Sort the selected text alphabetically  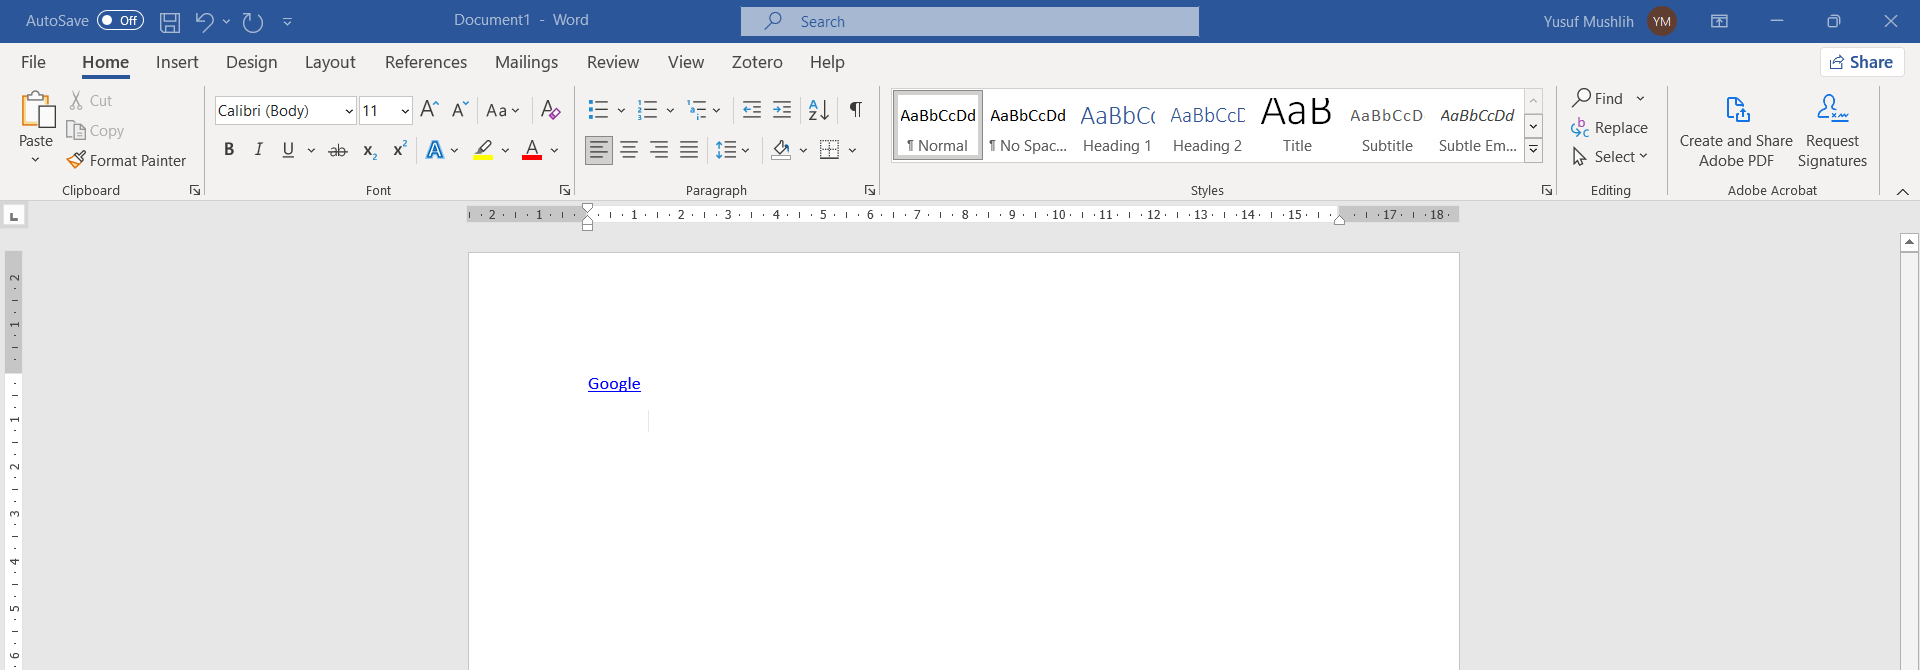[x=818, y=110]
